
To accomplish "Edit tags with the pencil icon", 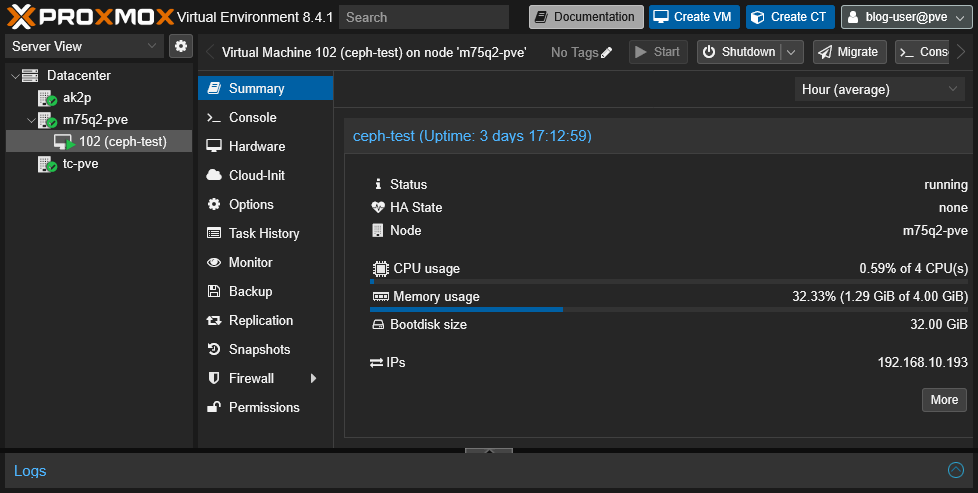I will tap(606, 52).
